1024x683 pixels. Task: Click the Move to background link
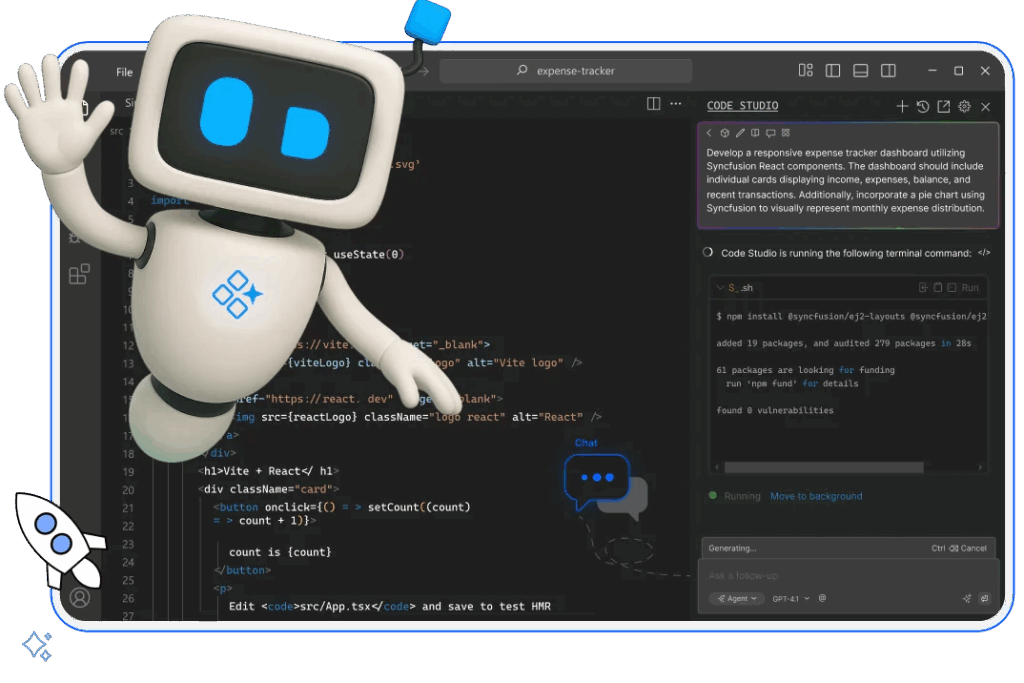[816, 496]
